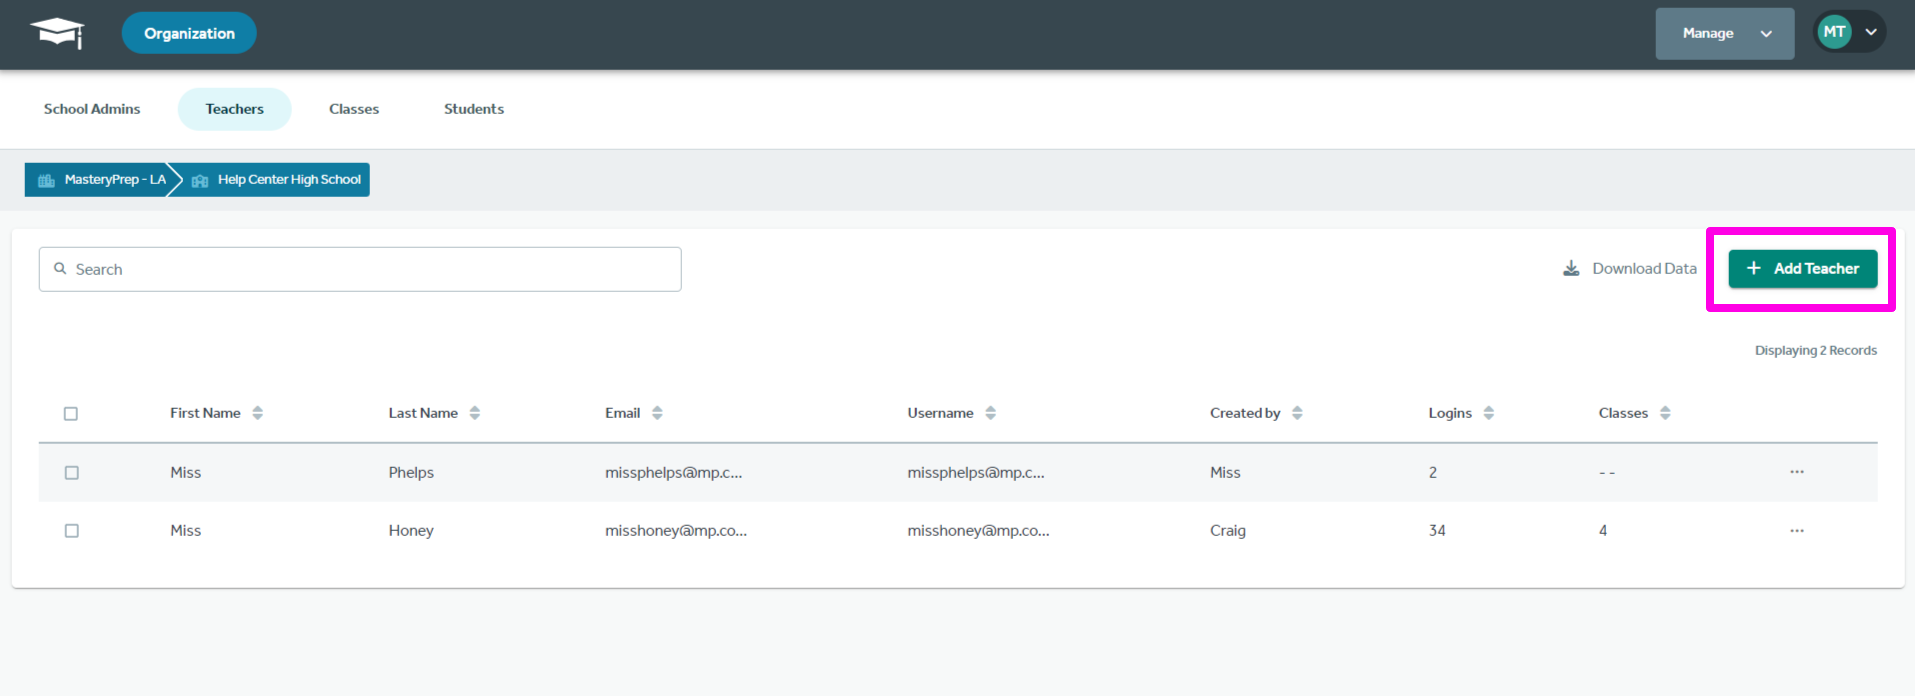Switch to the Students tab
The width and height of the screenshot is (1915, 696).
(474, 109)
